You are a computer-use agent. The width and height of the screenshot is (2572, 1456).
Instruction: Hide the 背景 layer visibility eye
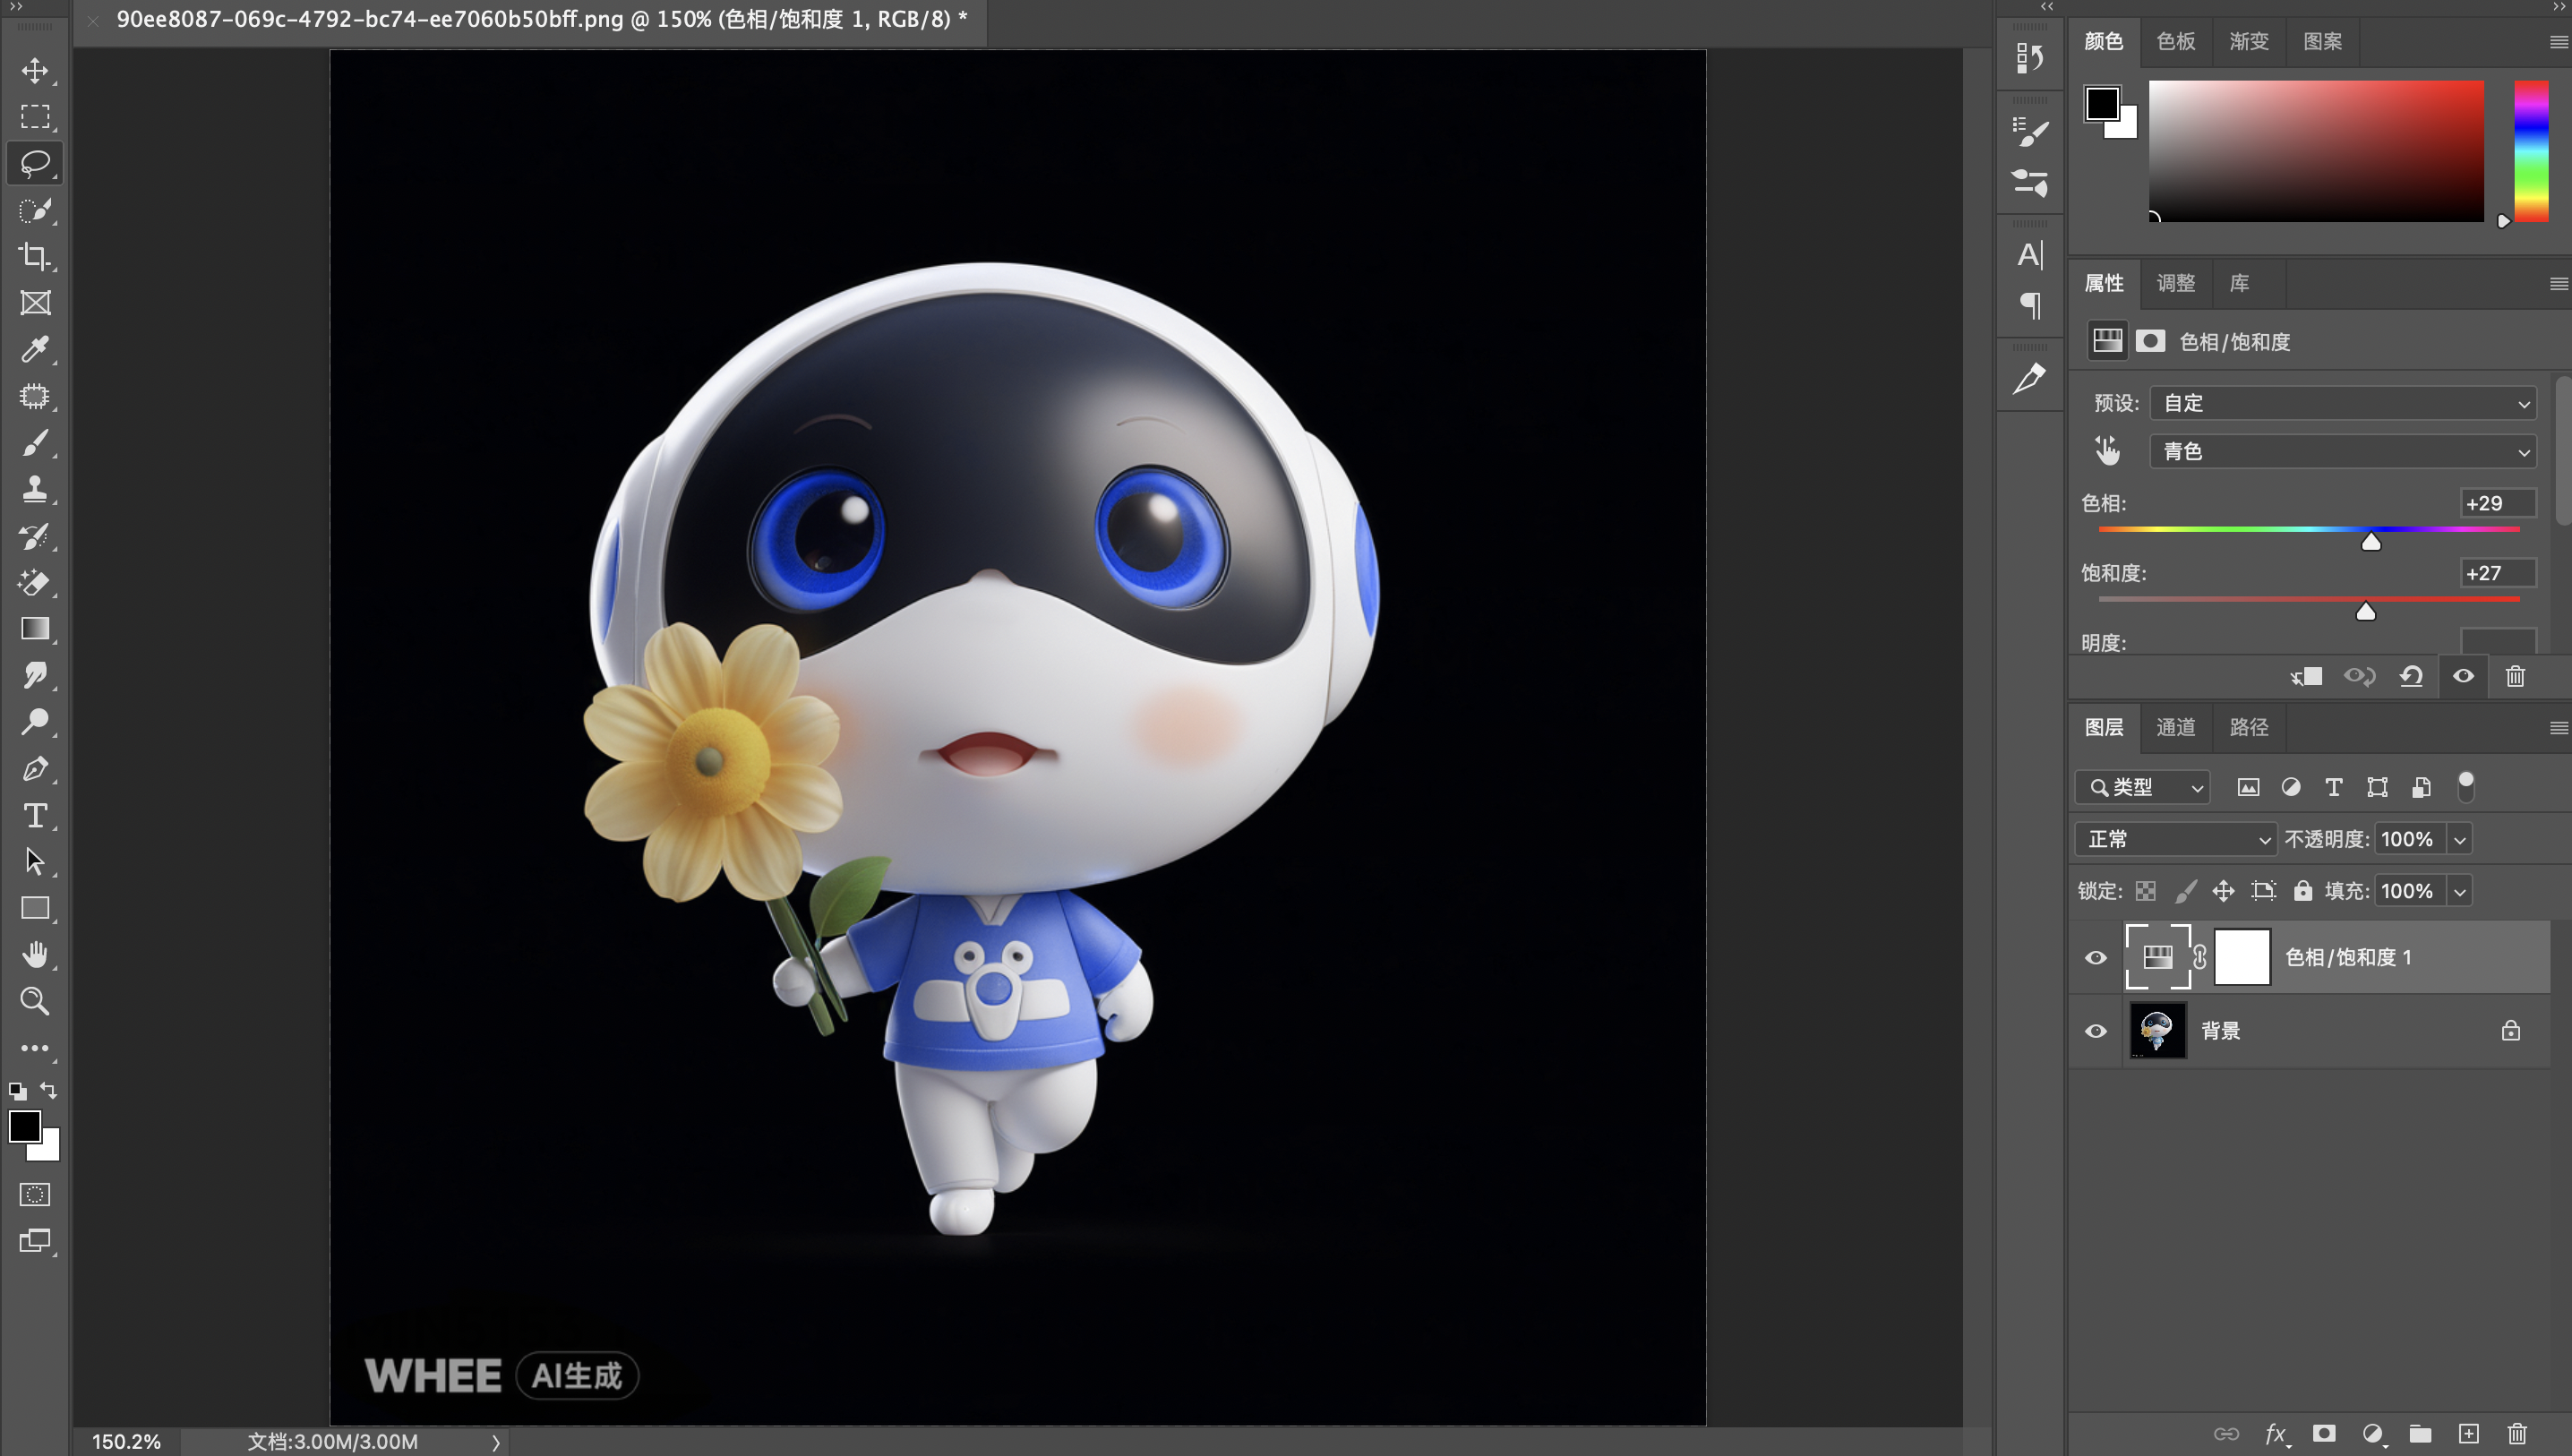(2095, 1031)
